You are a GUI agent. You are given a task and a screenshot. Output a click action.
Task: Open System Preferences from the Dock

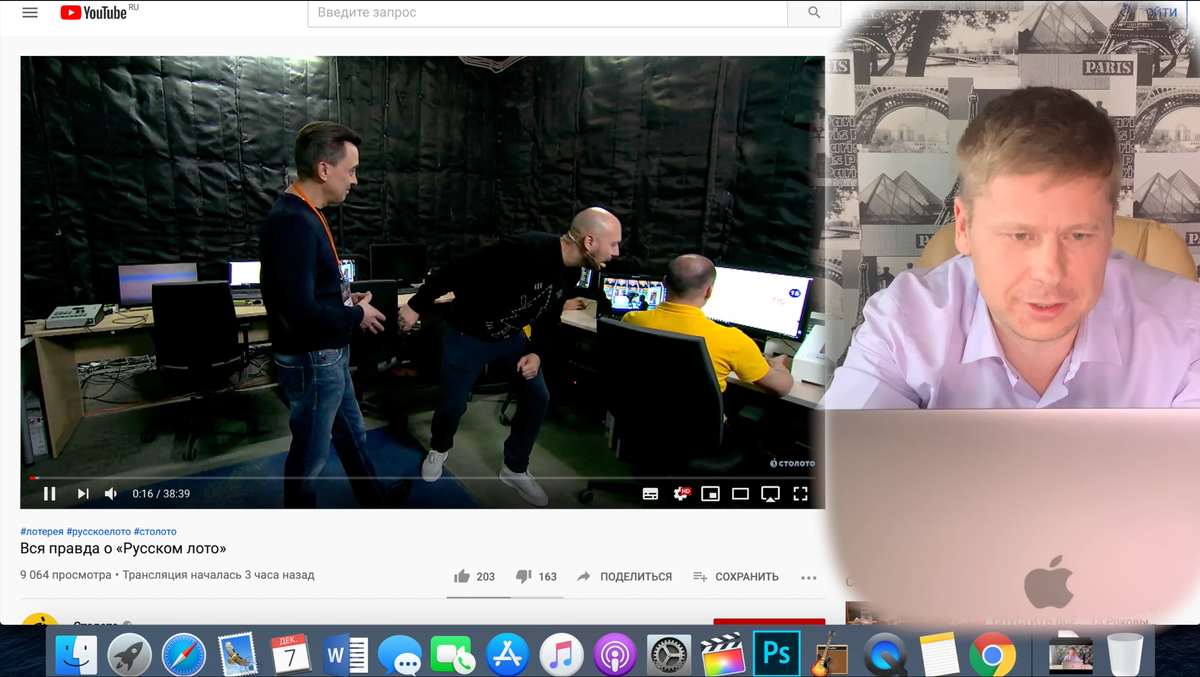point(669,655)
